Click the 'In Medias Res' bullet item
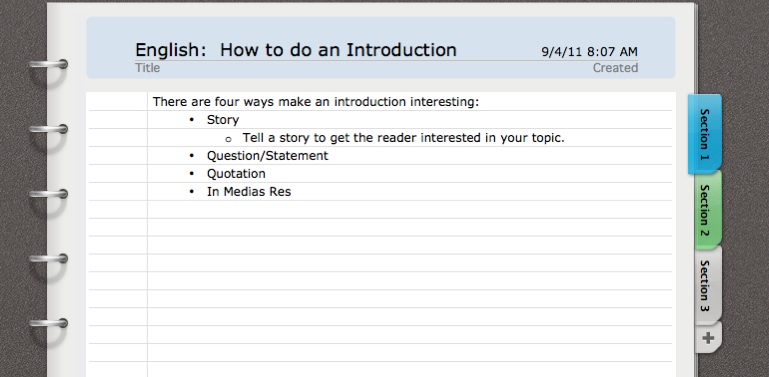 click(x=249, y=192)
